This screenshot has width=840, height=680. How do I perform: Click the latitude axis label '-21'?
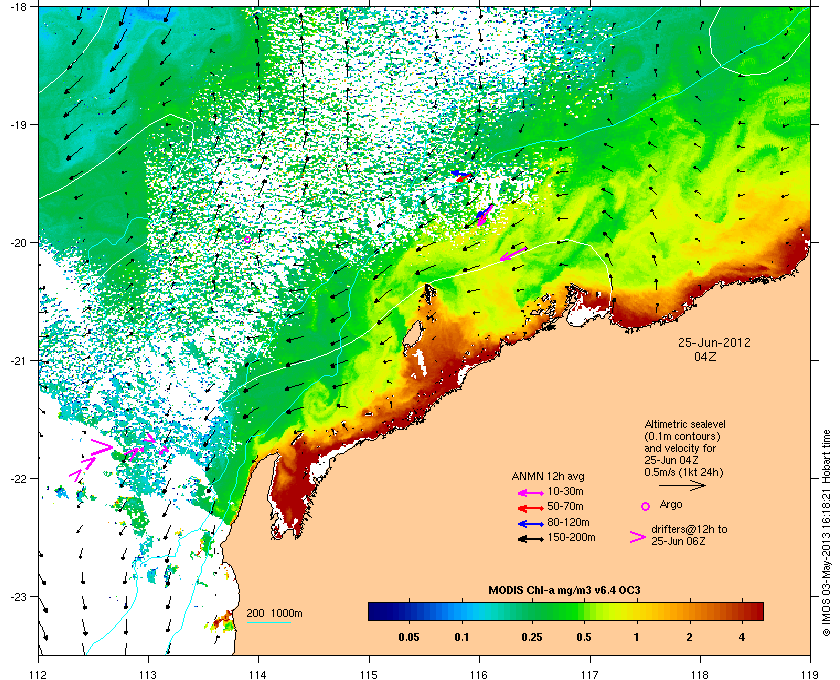[x=18, y=360]
